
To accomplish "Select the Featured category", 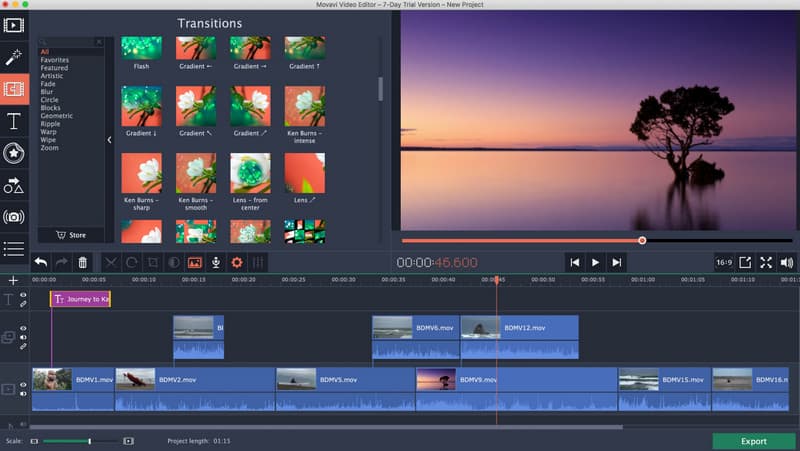I will pyautogui.click(x=54, y=68).
